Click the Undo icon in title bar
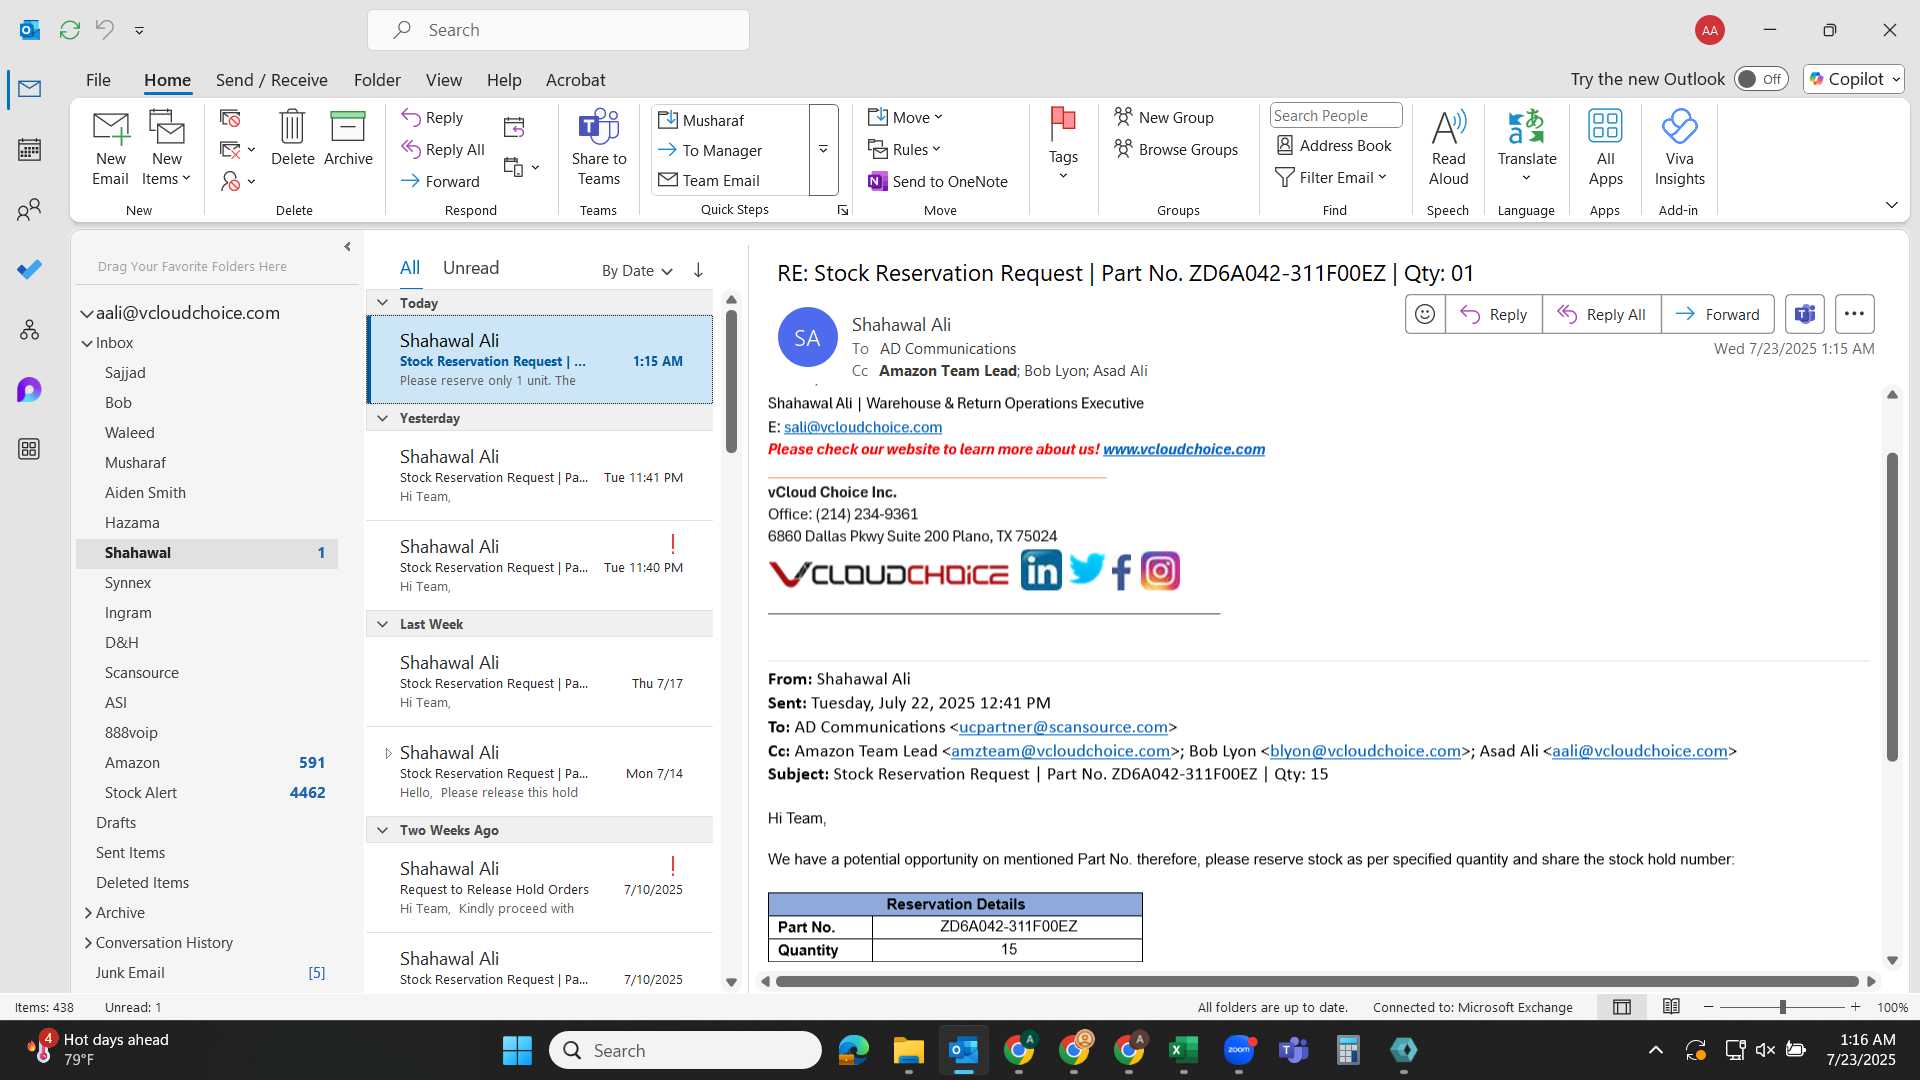 point(104,30)
